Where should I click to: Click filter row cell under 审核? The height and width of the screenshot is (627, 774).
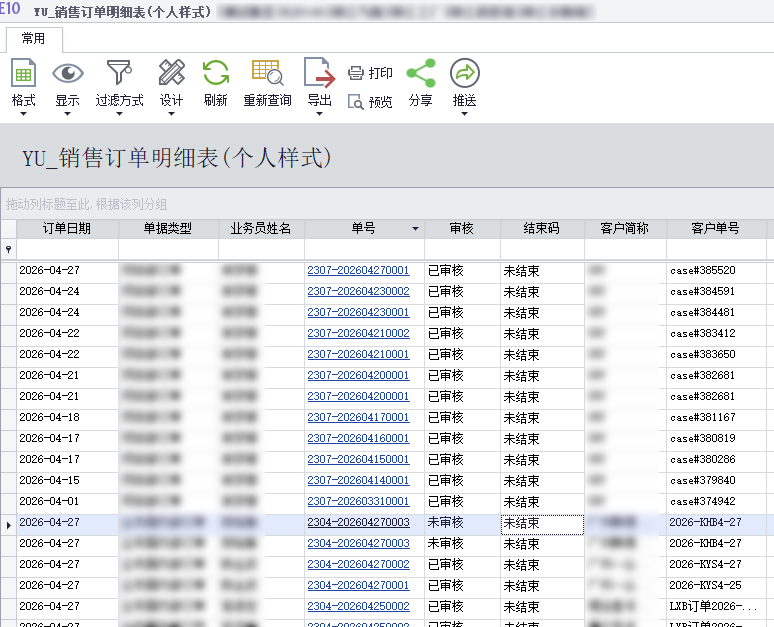tap(462, 249)
